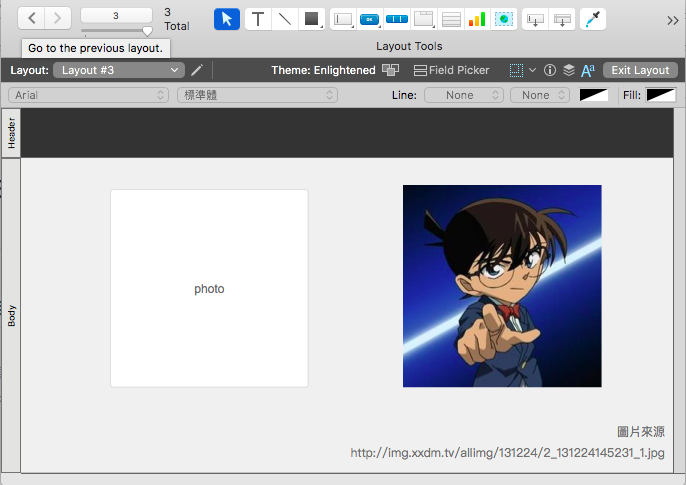Select the Chart tool
This screenshot has width=686, height=485.
tap(477, 19)
